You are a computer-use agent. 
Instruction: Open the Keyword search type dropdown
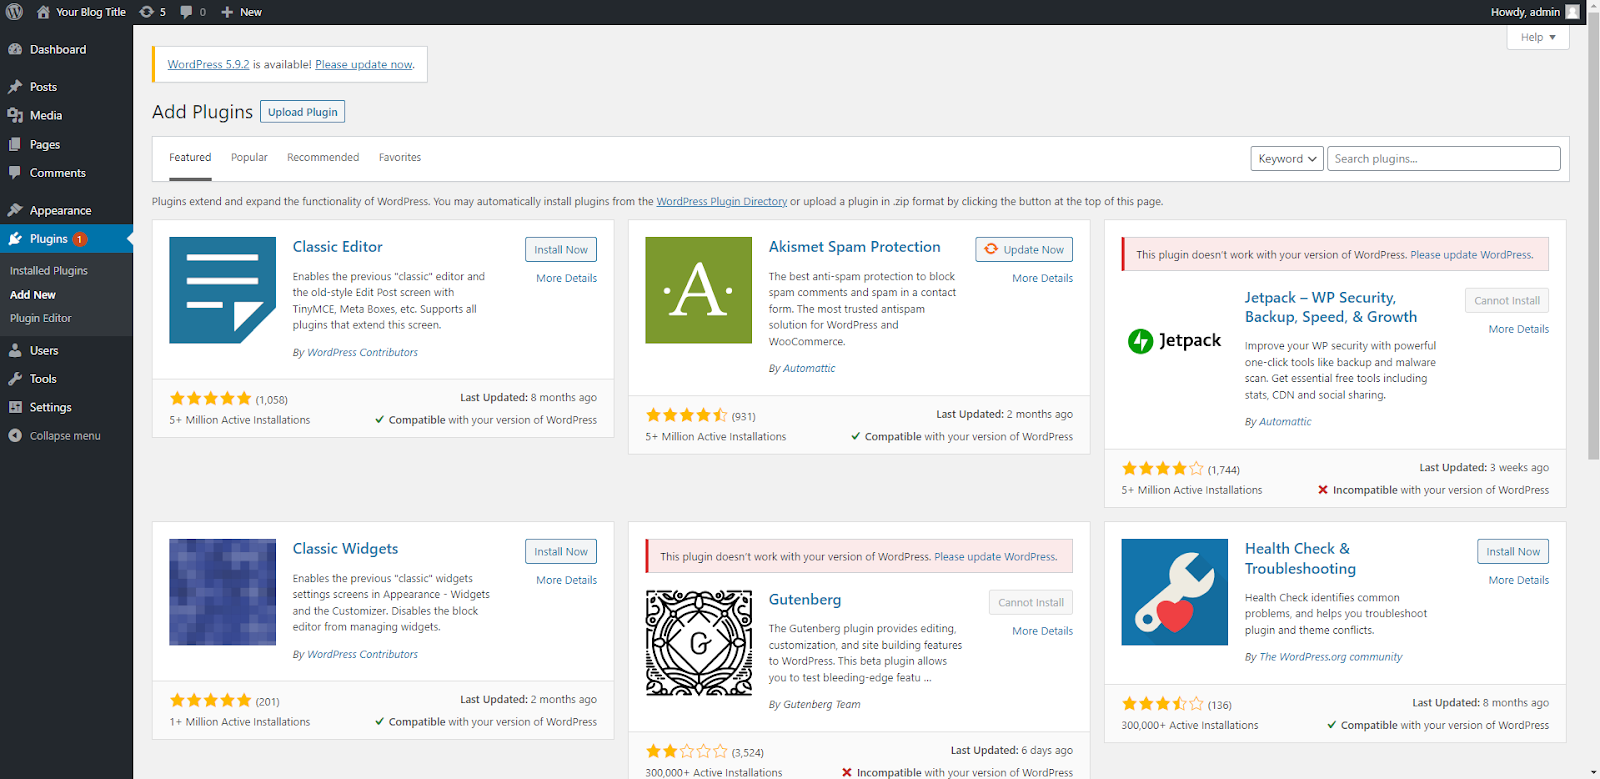coord(1287,159)
